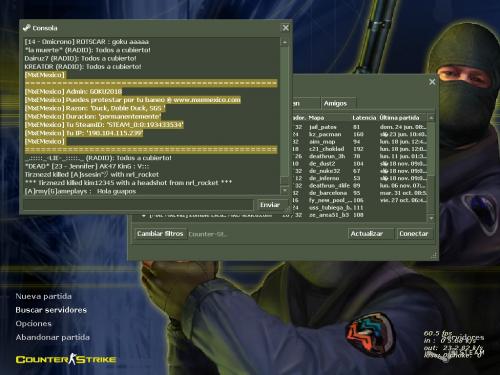500x375 pixels.
Task: Send the console command with Enviar
Action: point(270,205)
